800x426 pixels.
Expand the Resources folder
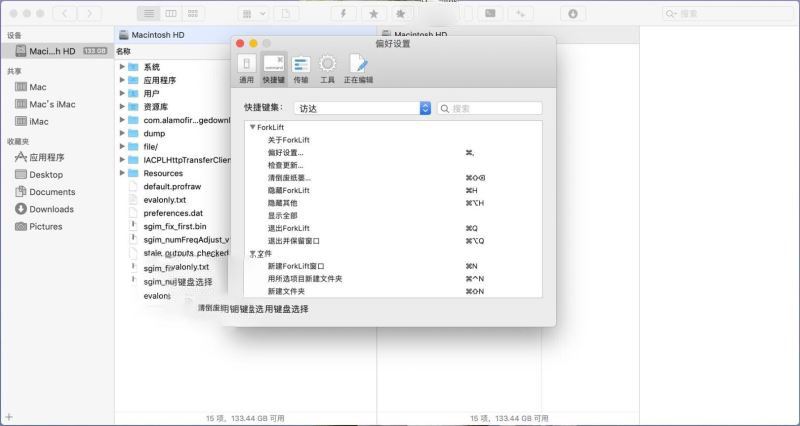click(x=122, y=173)
